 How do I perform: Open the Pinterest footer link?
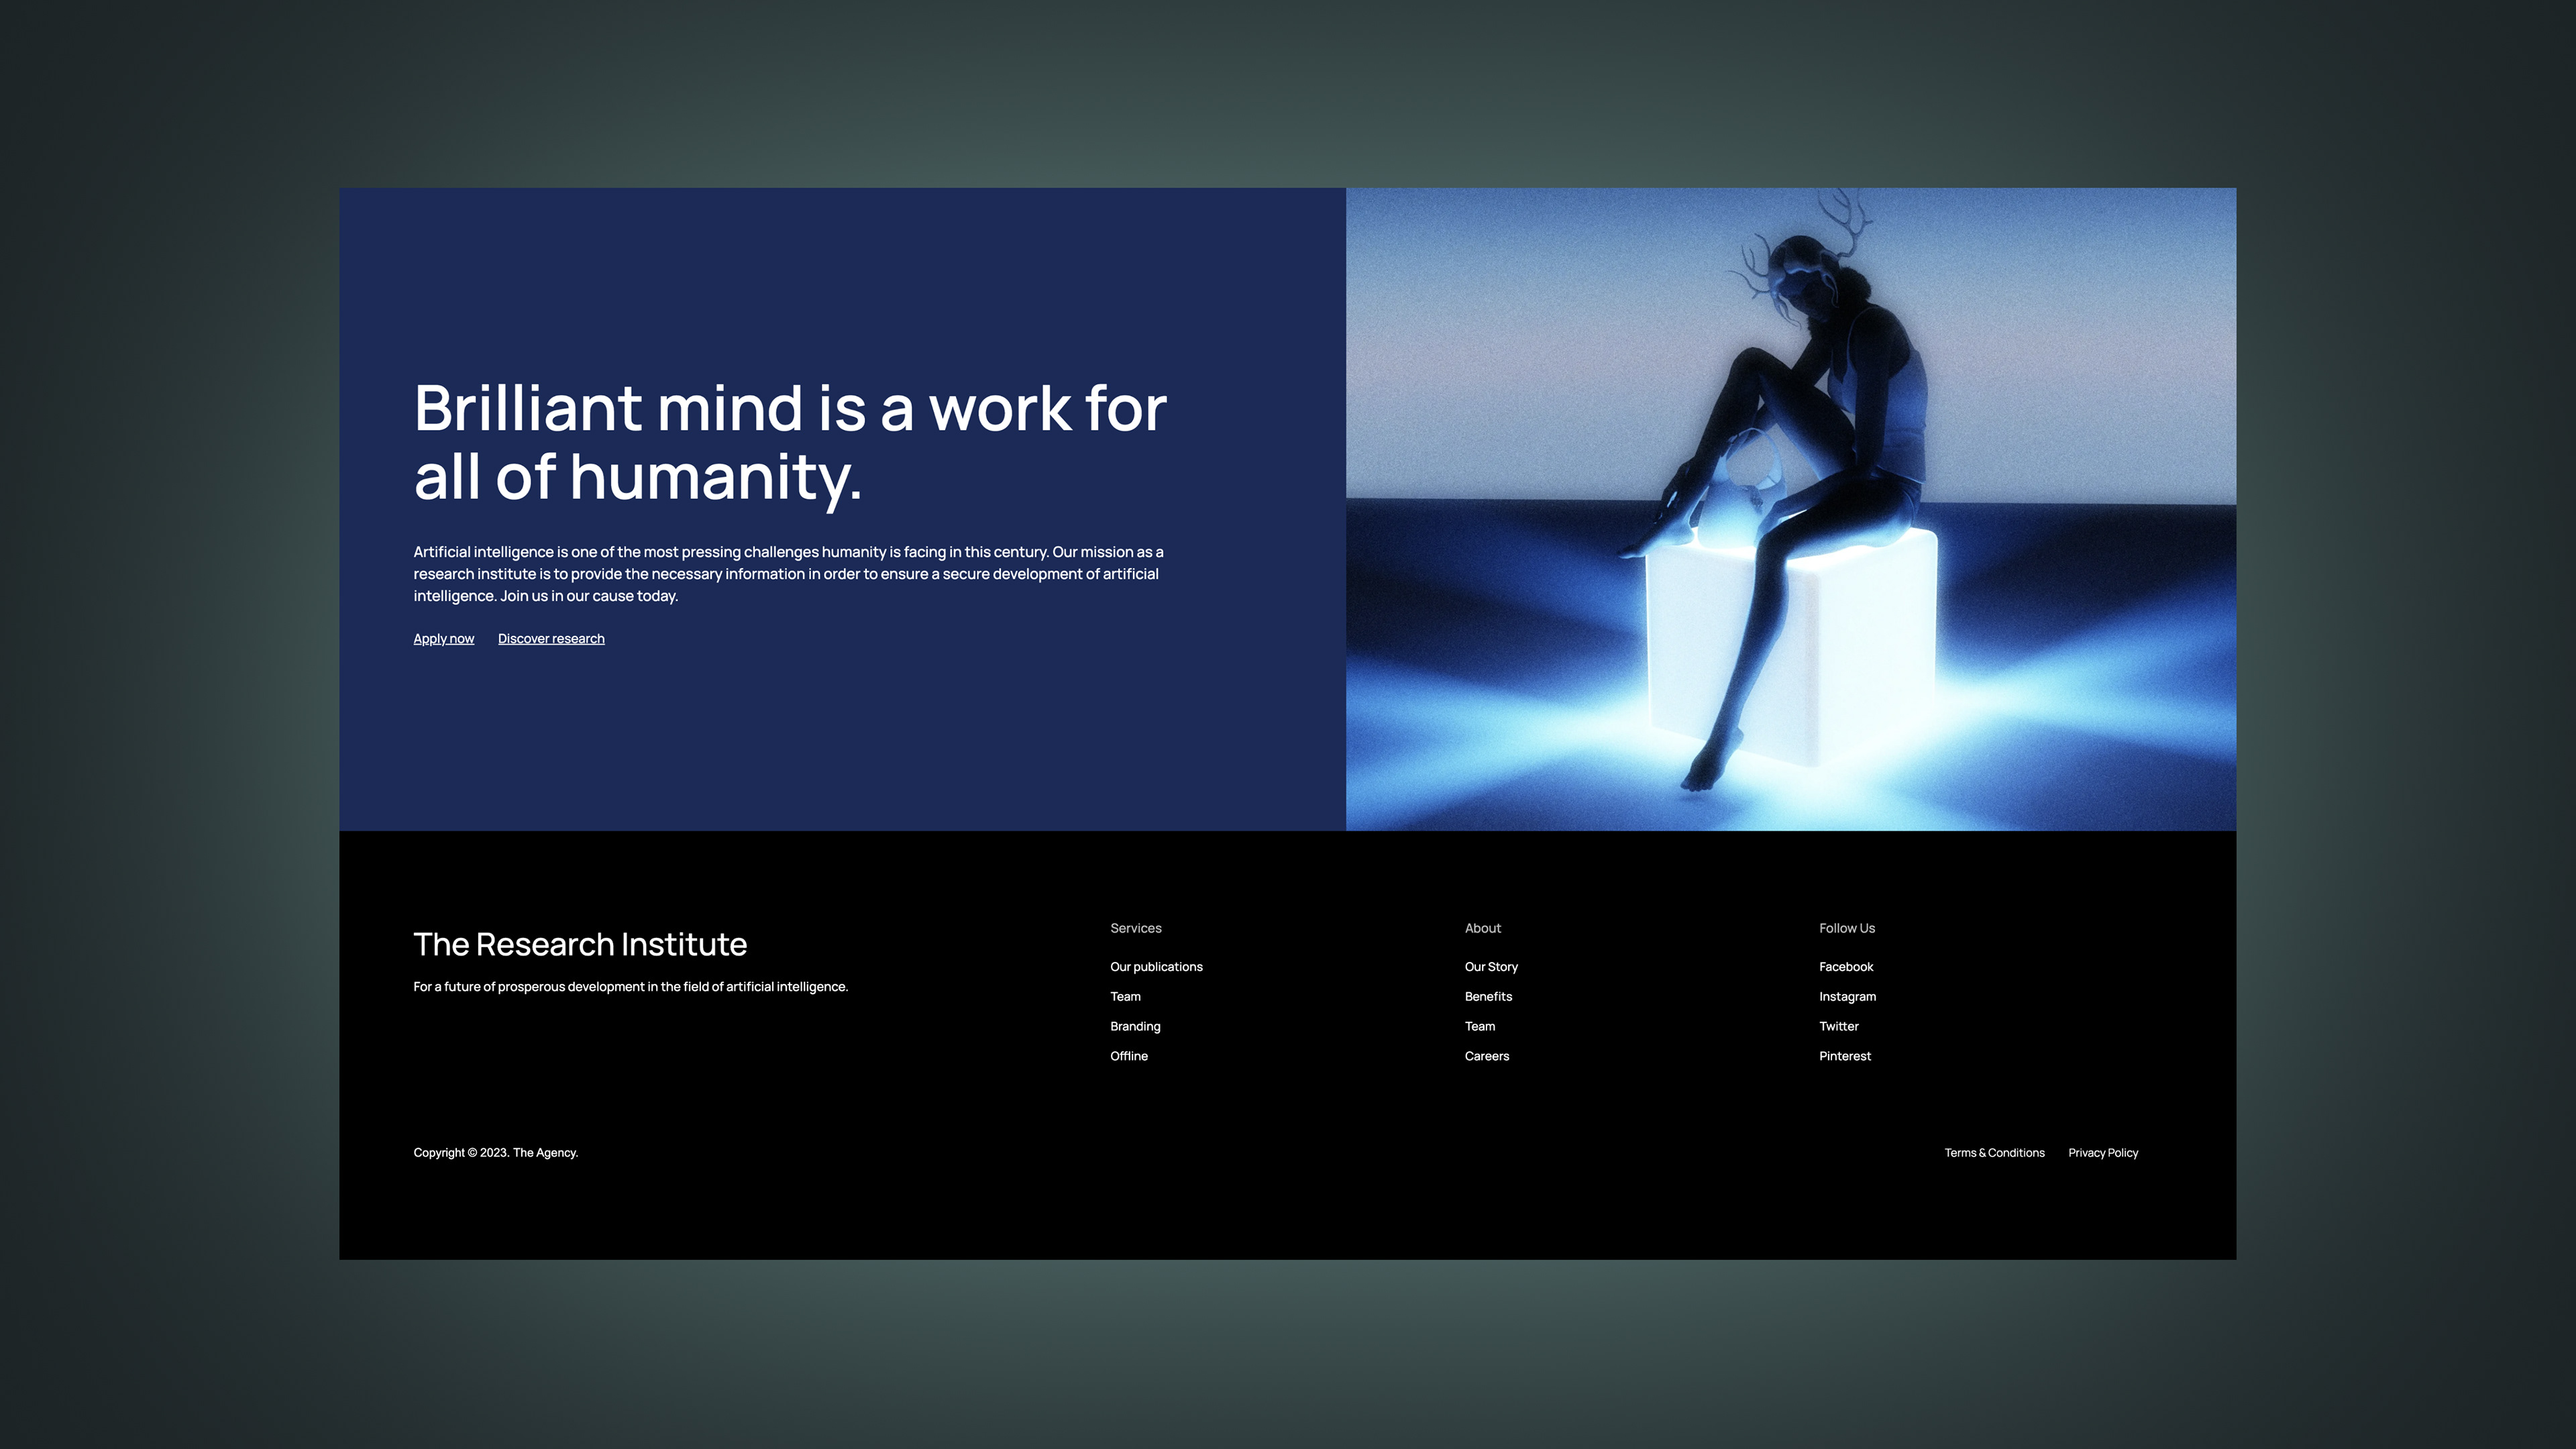point(1844,1057)
